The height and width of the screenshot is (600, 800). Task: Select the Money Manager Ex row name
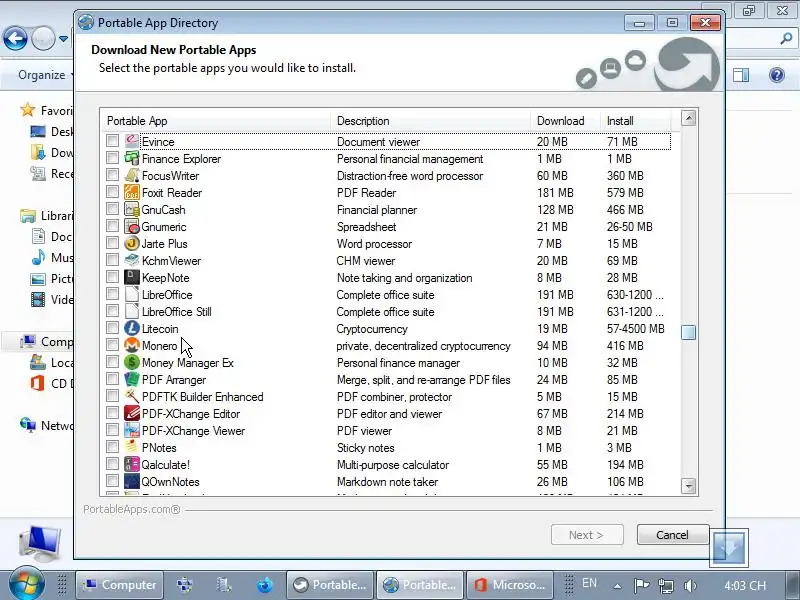click(187, 363)
